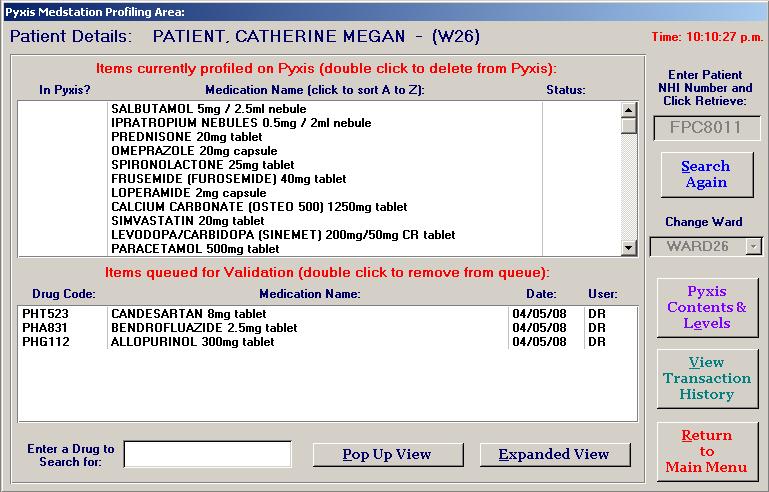Click the queue User column header
Screen dimensions: 769x492
[x=603, y=294]
